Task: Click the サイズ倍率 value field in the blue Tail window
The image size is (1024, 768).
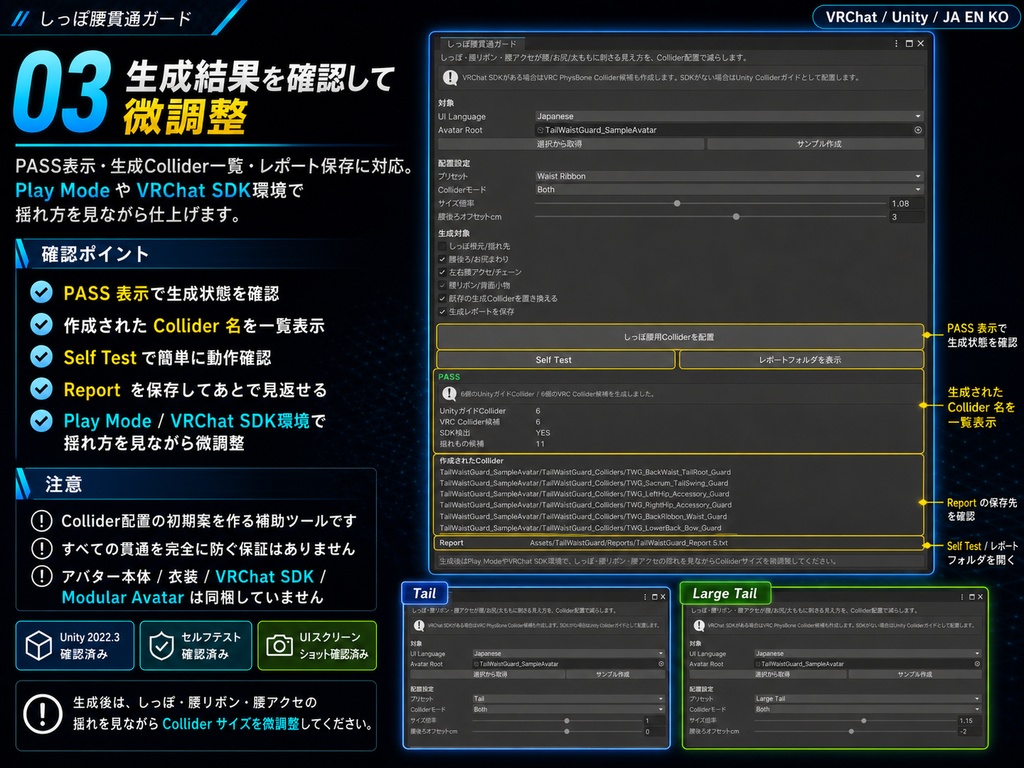Action: pos(654,721)
